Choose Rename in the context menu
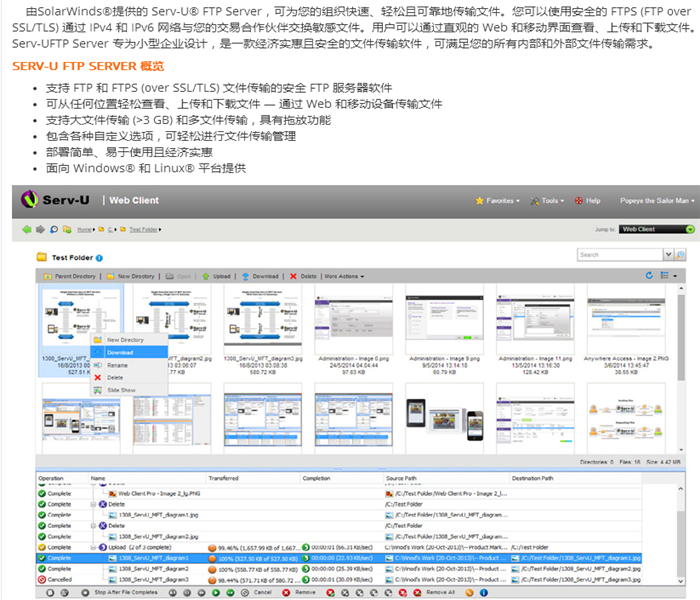700x600 pixels. pos(129,365)
